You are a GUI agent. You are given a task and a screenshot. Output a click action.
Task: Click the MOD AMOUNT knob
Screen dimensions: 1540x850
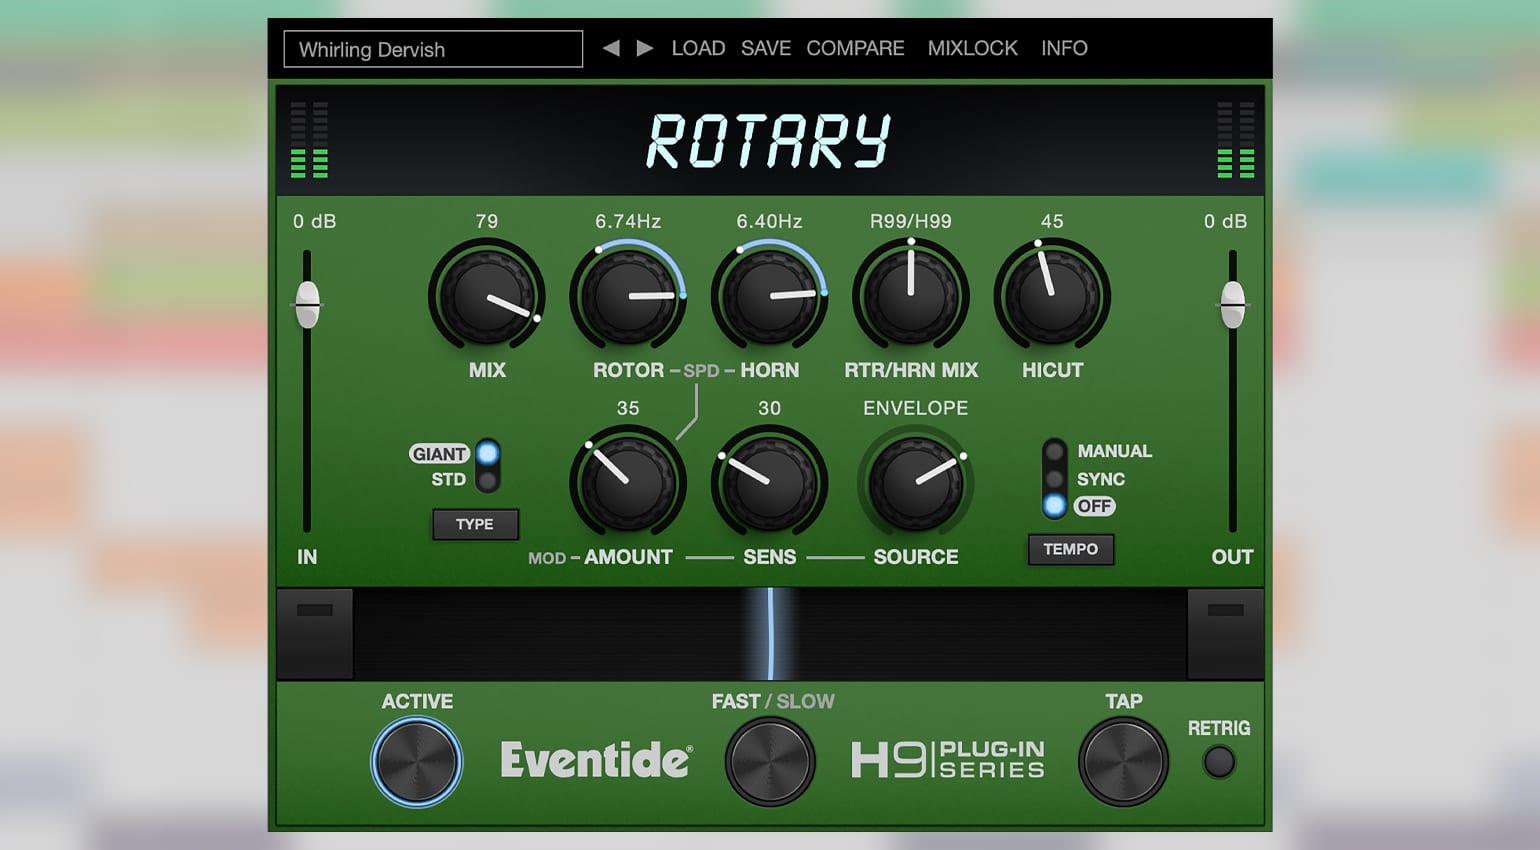[x=627, y=482]
